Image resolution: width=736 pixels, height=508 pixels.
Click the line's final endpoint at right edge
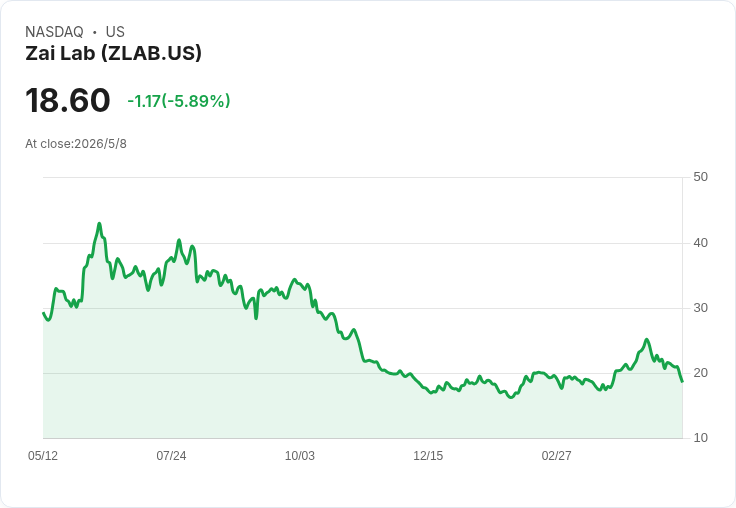point(682,381)
